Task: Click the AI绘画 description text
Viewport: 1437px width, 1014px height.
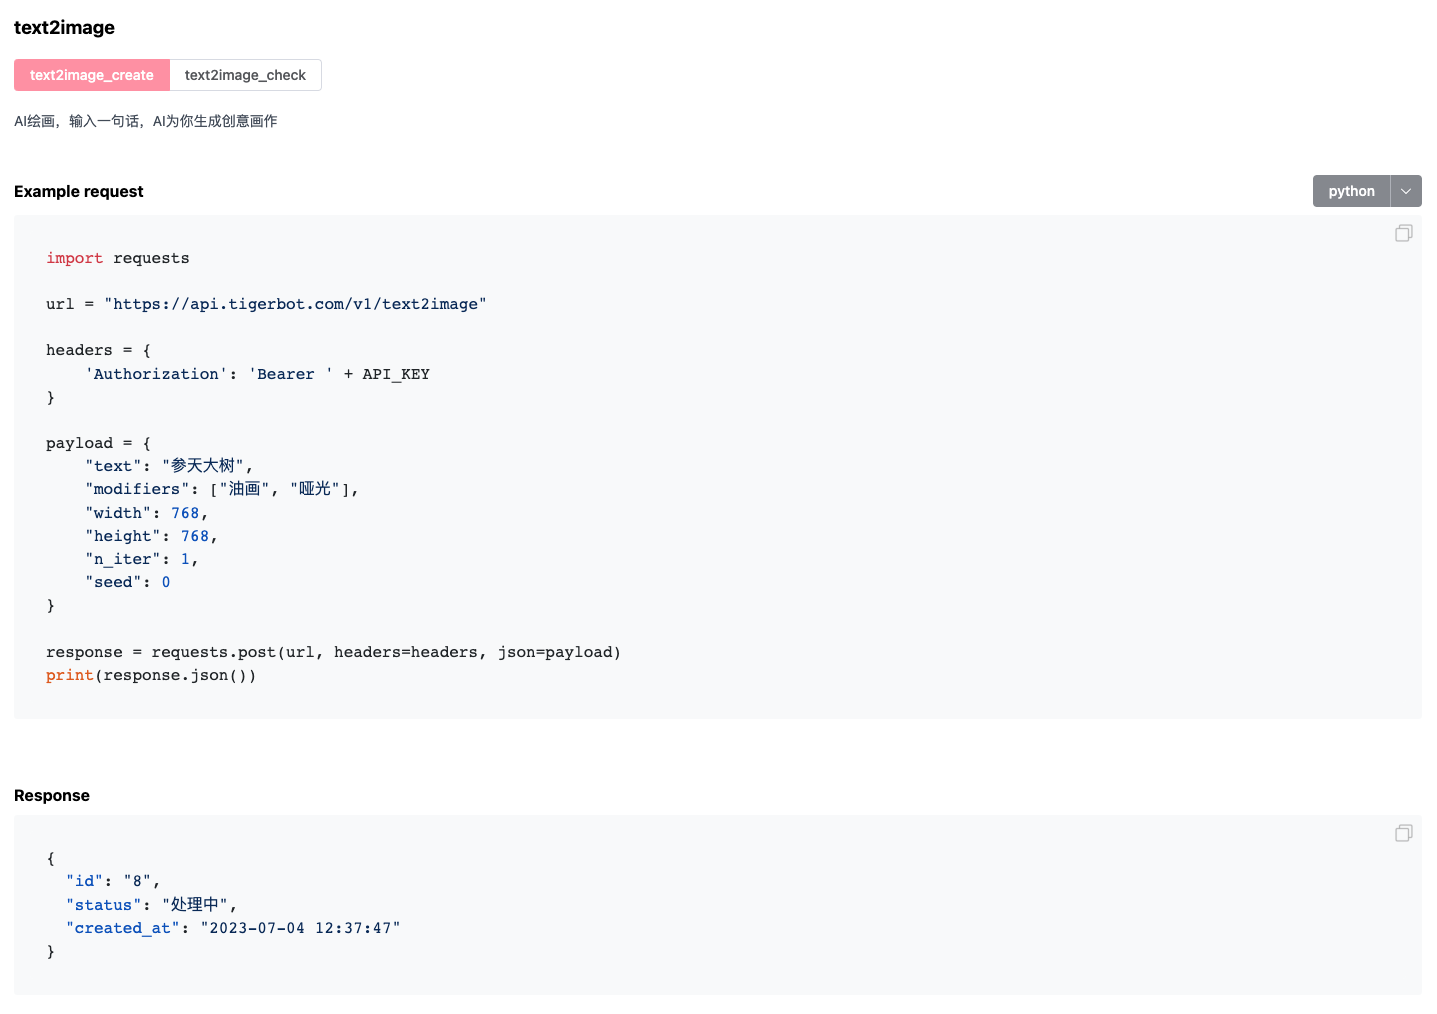Action: pos(145,120)
